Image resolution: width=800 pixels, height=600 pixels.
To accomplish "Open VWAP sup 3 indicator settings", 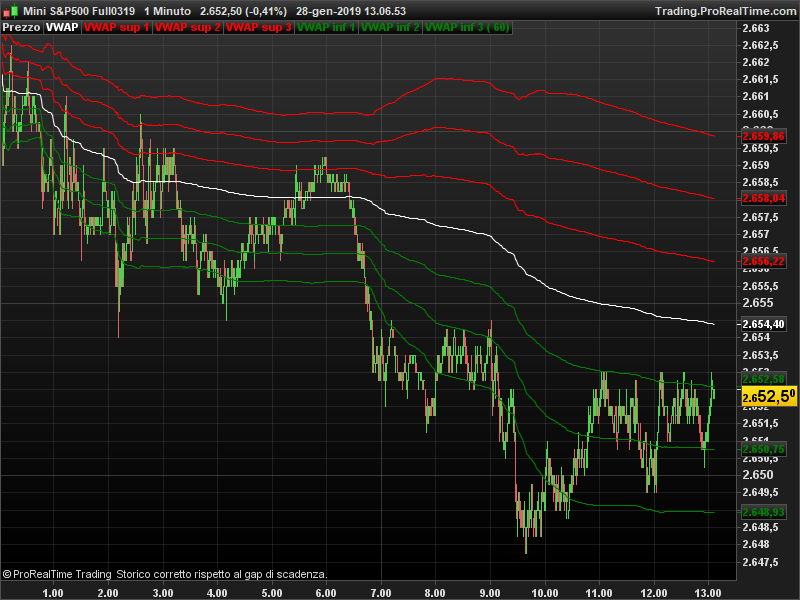I will [258, 28].
